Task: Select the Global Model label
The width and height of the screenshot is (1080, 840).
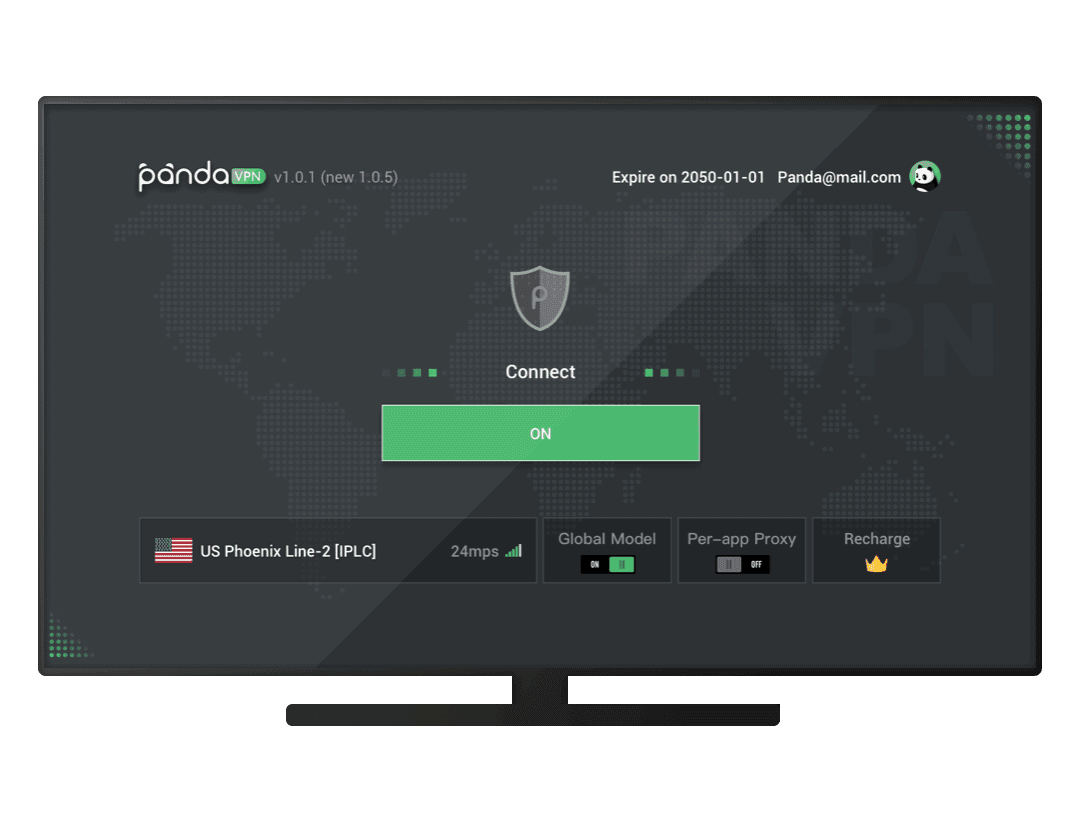Action: [x=607, y=539]
